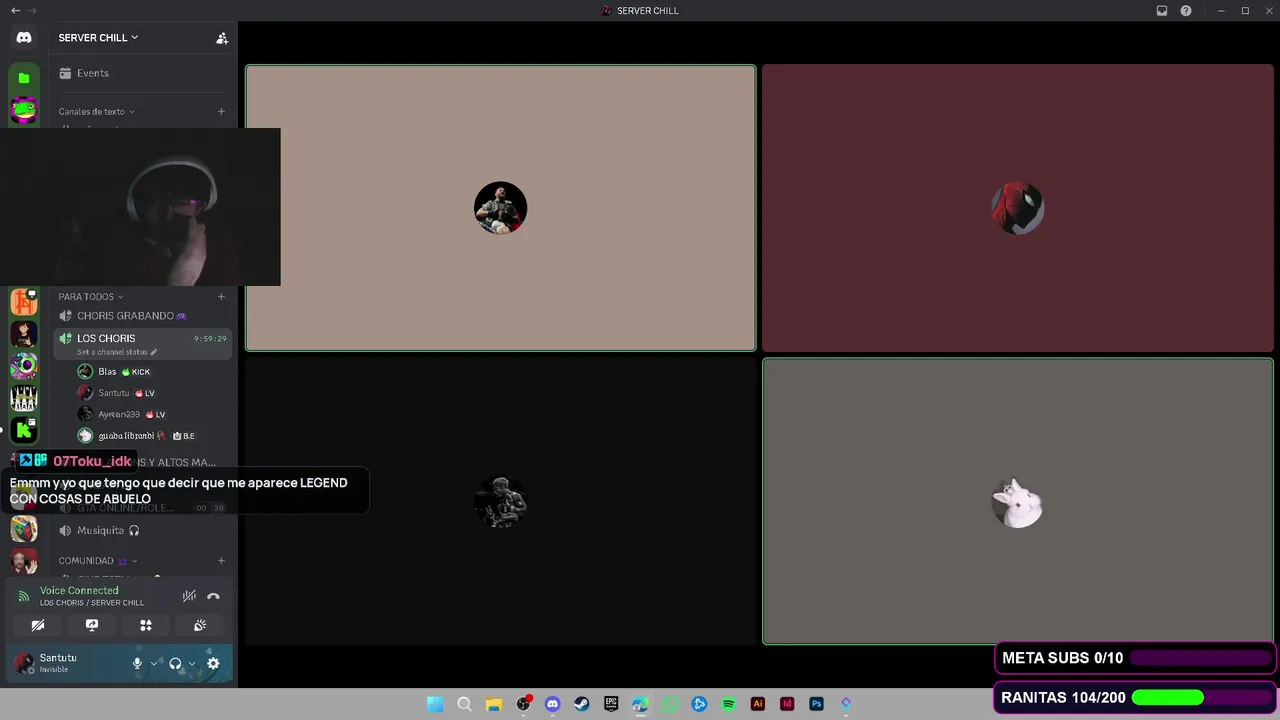Open Adobe Photoshop from the taskbar
This screenshot has width=1280, height=720.
click(816, 704)
